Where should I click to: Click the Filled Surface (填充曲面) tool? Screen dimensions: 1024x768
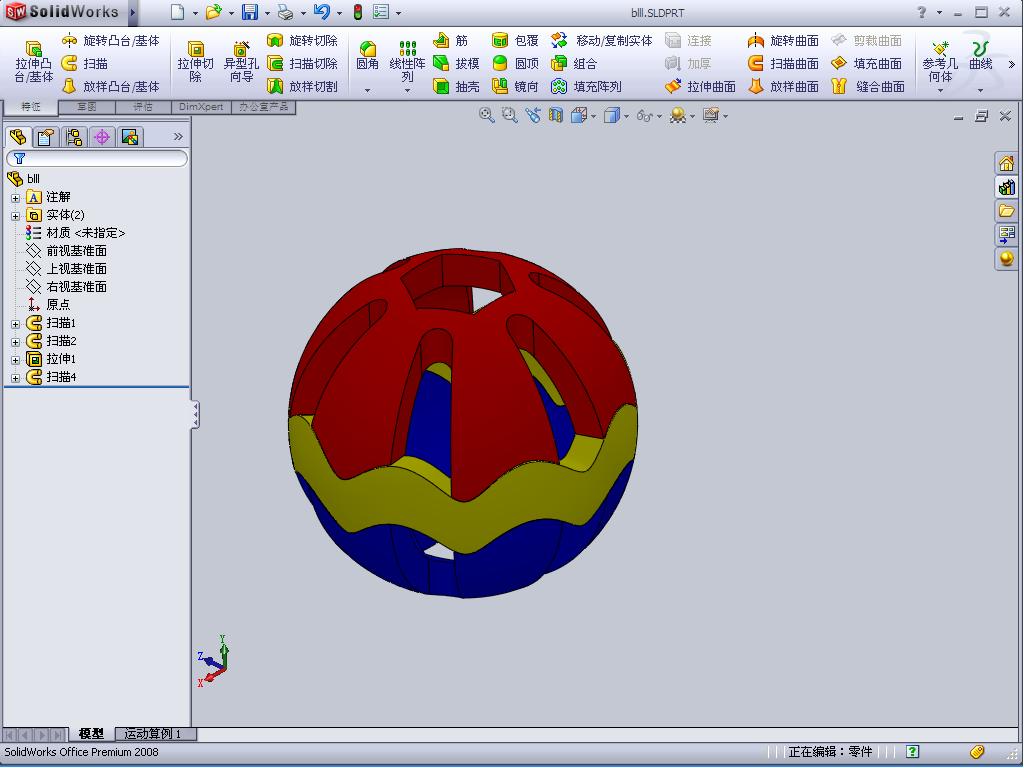pos(867,63)
